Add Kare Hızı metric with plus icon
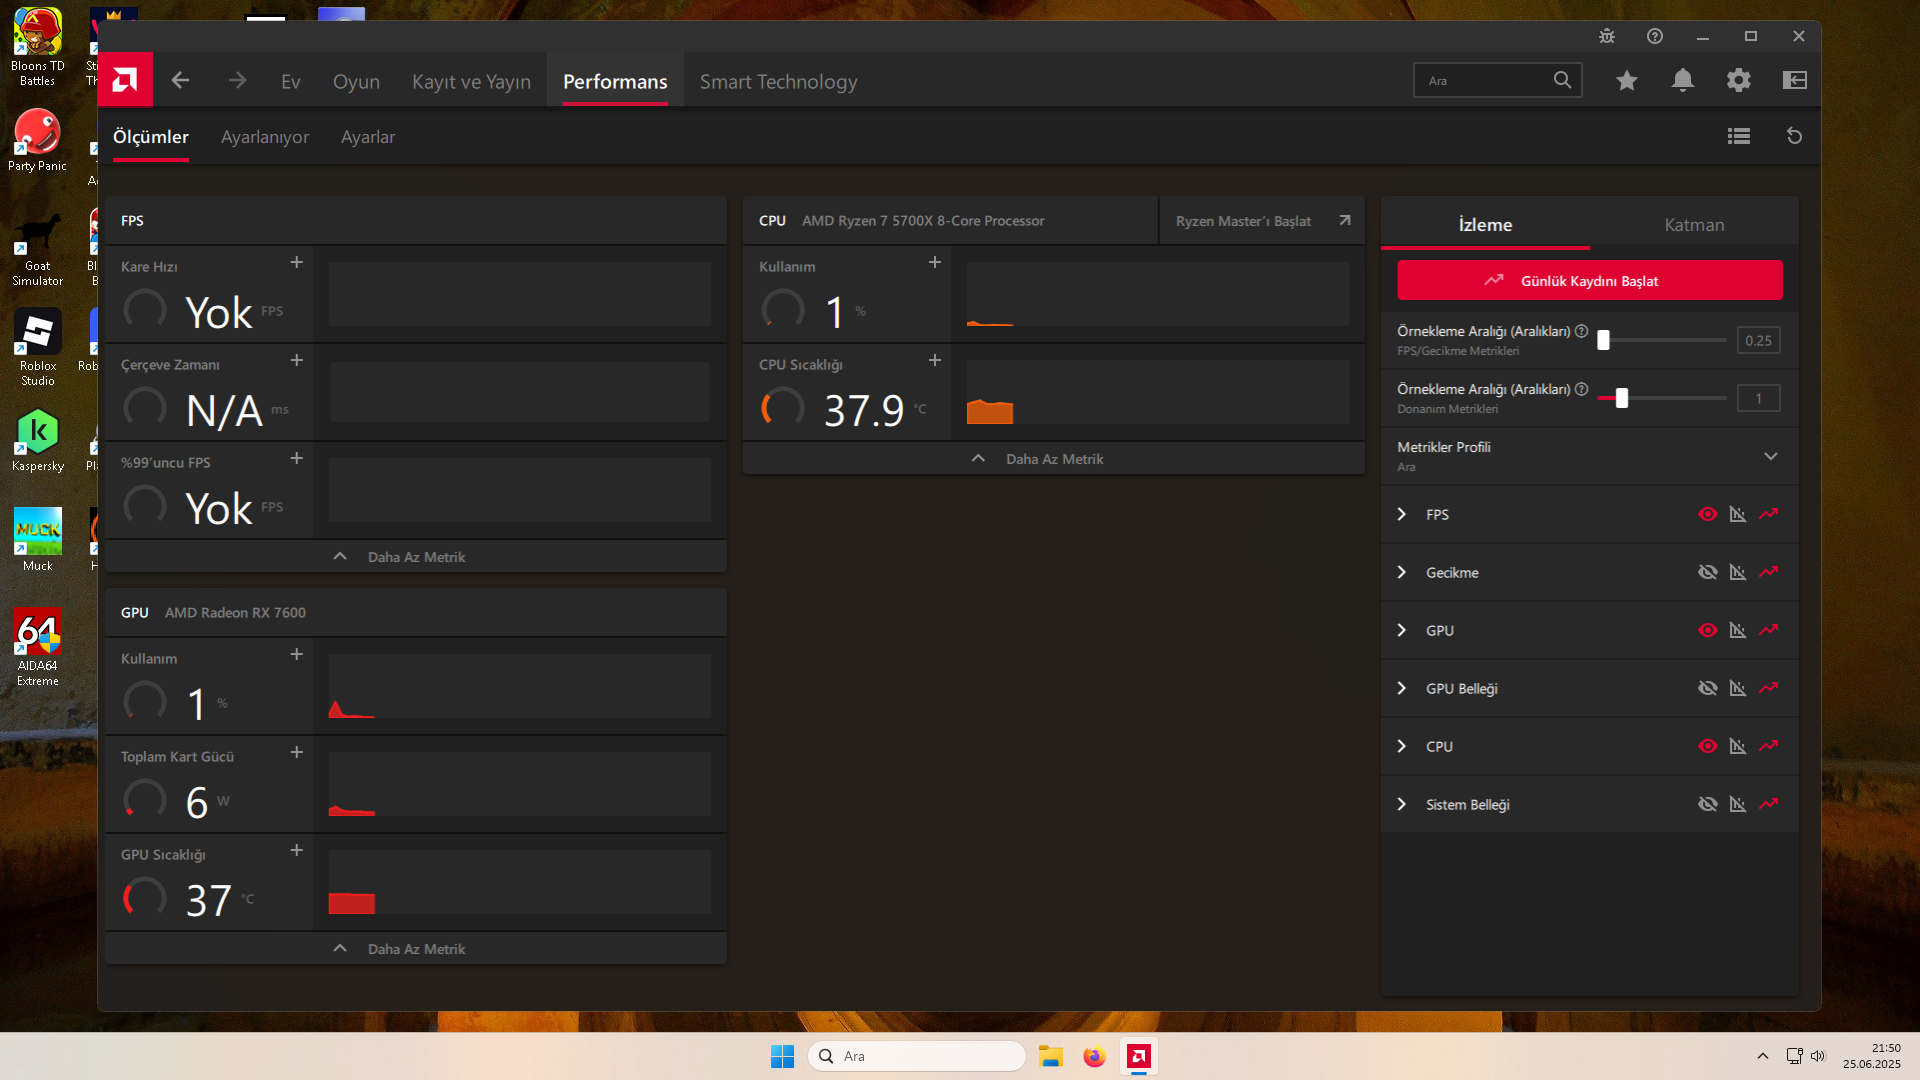 297,262
